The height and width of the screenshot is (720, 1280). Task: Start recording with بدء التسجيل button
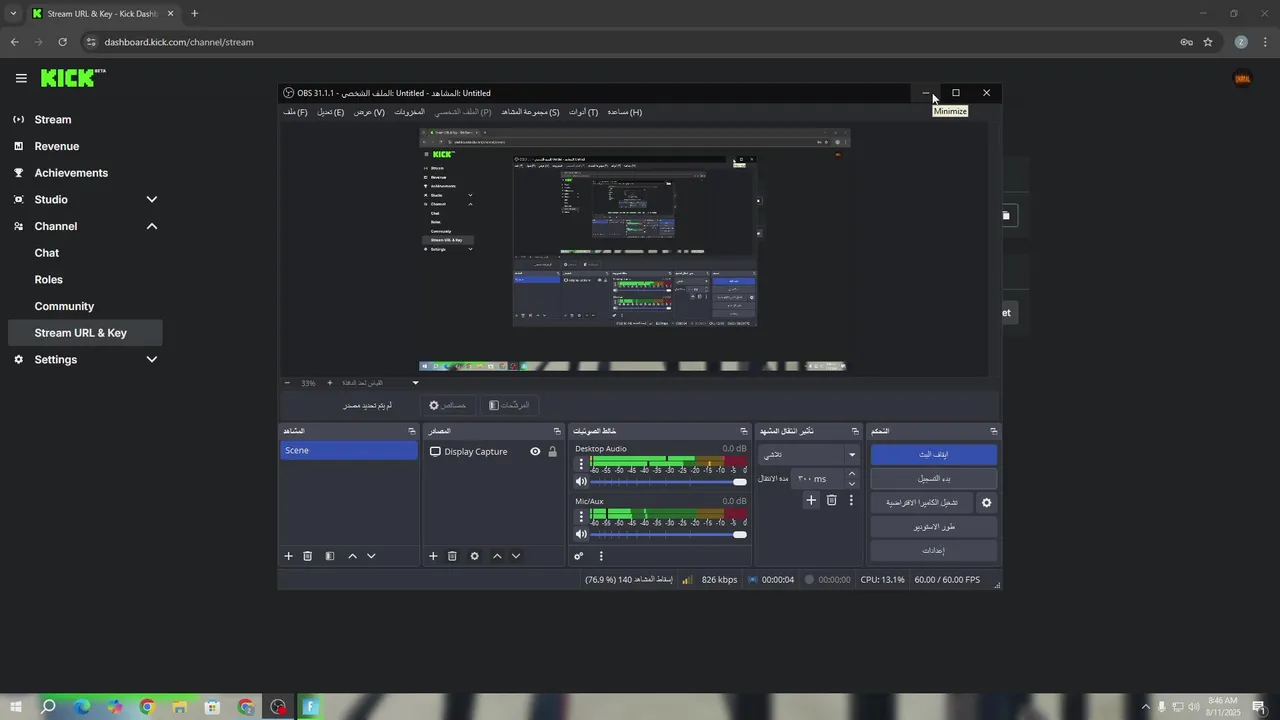click(x=933, y=478)
